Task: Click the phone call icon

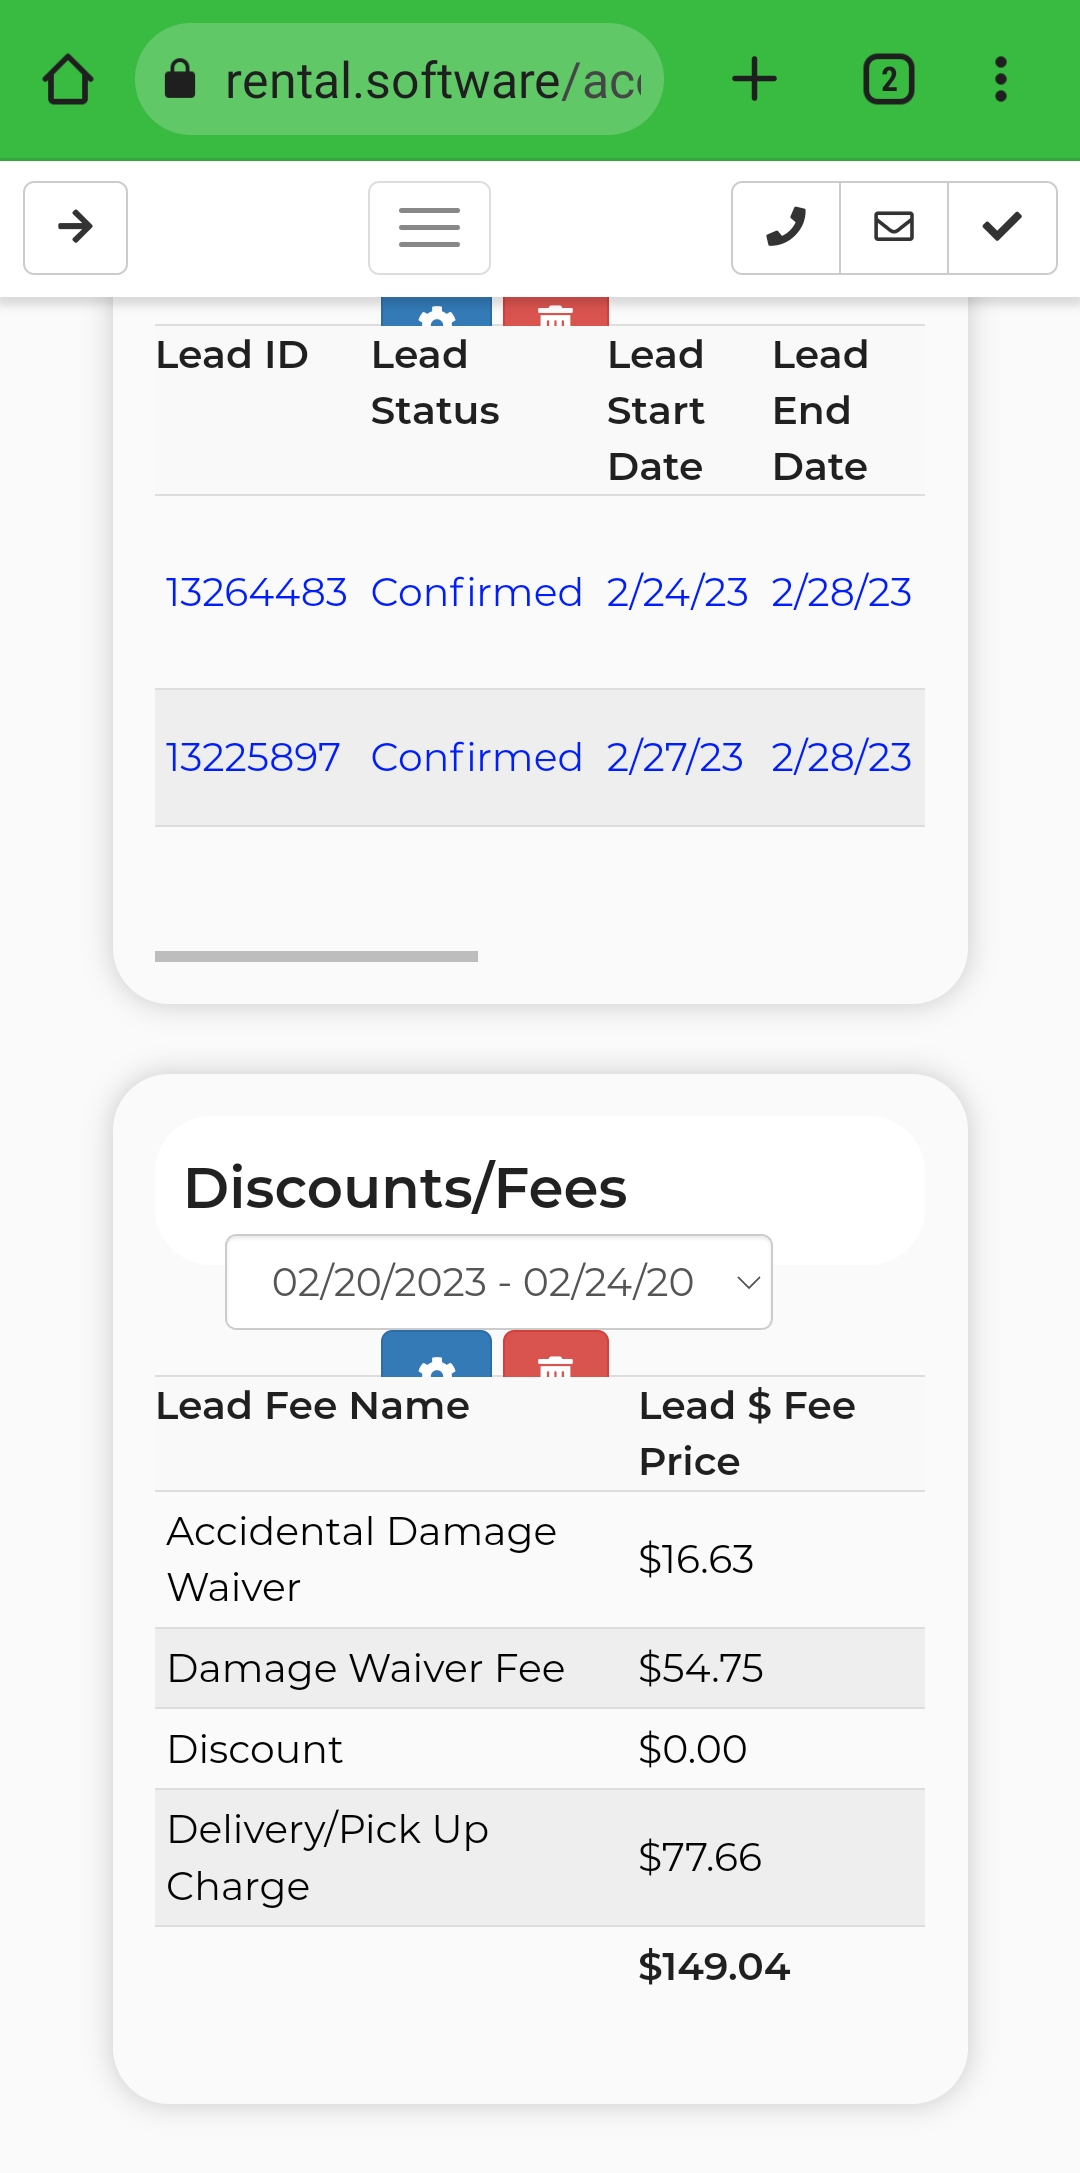Action: [786, 228]
